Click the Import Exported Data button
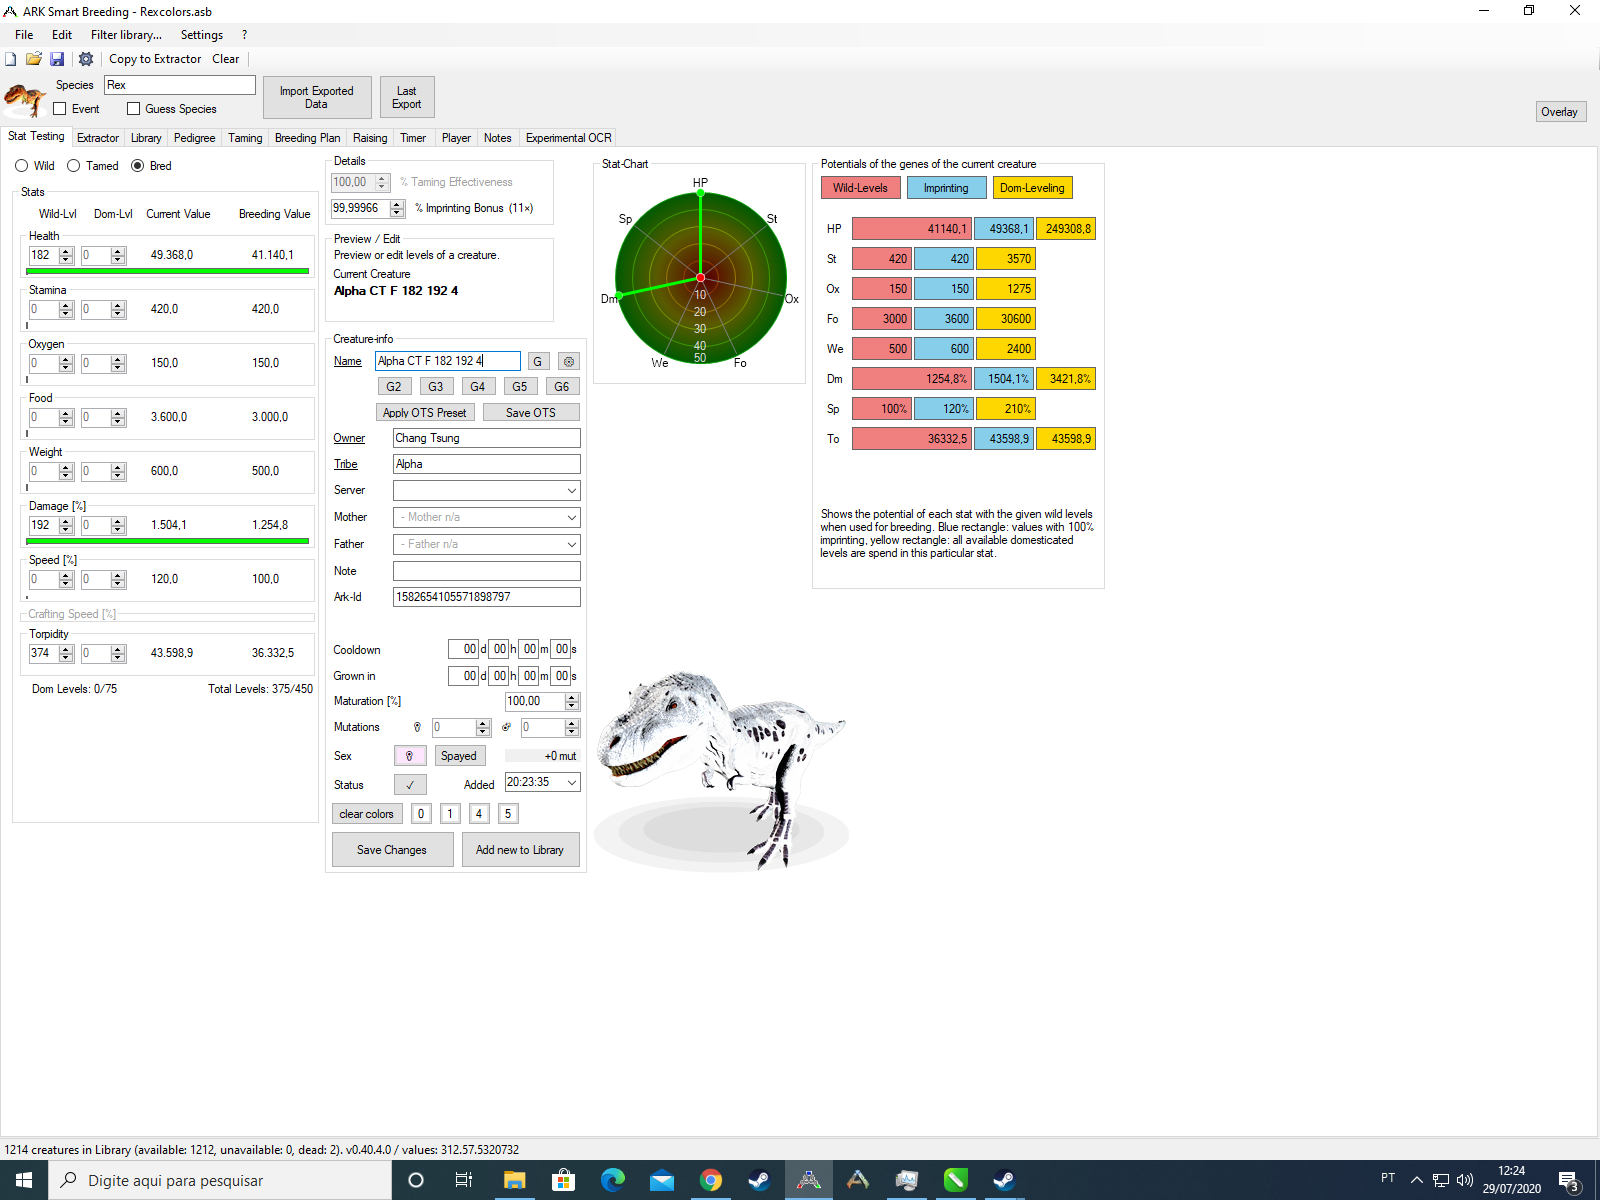This screenshot has height=1200, width=1600. [317, 97]
